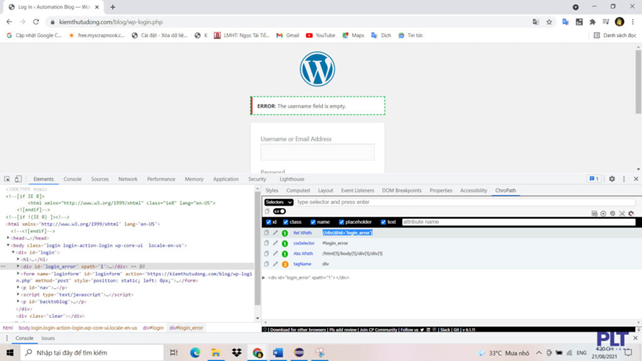Open the Lighthouse tab

click(x=292, y=179)
